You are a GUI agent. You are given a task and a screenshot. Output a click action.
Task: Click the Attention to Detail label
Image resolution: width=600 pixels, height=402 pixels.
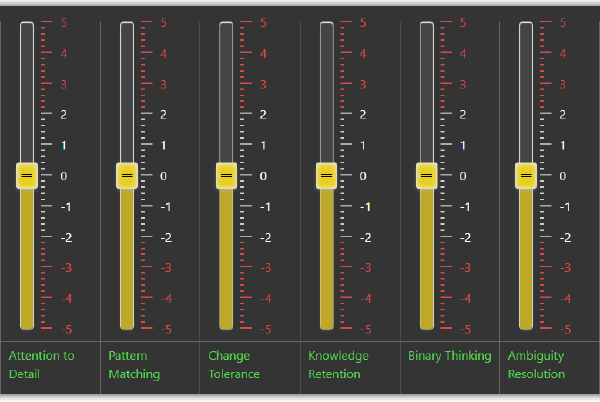pyautogui.click(x=41, y=364)
